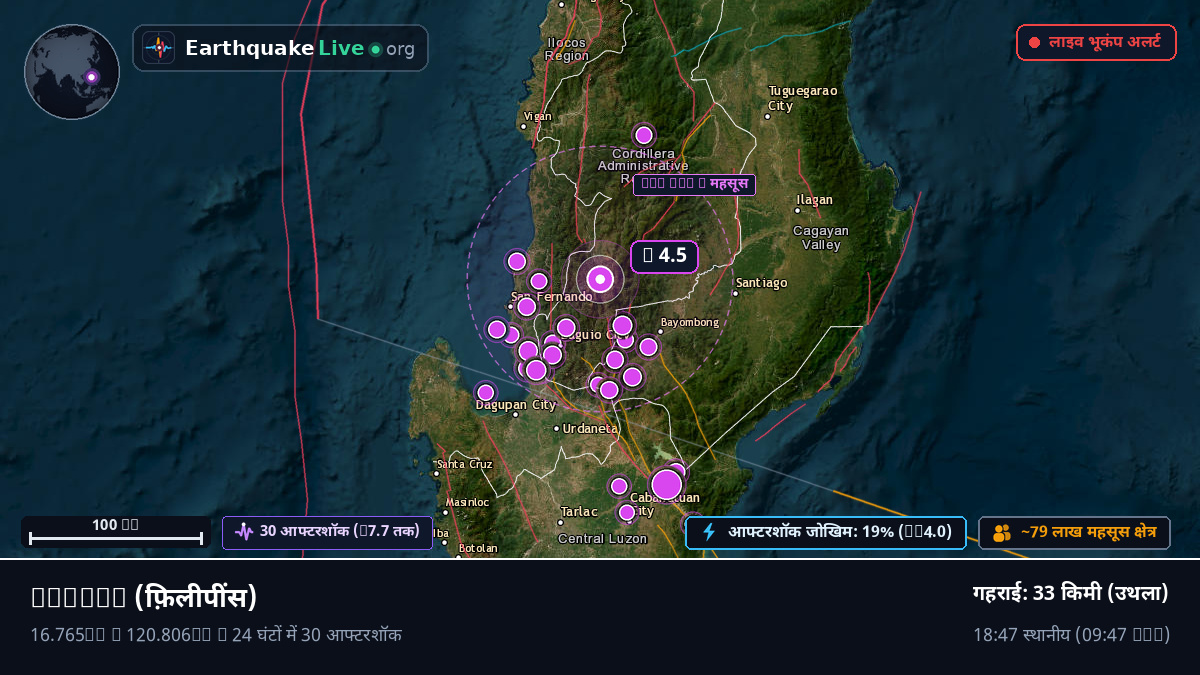Click the Ilocos Region label
The width and height of the screenshot is (1200, 675).
click(567, 49)
